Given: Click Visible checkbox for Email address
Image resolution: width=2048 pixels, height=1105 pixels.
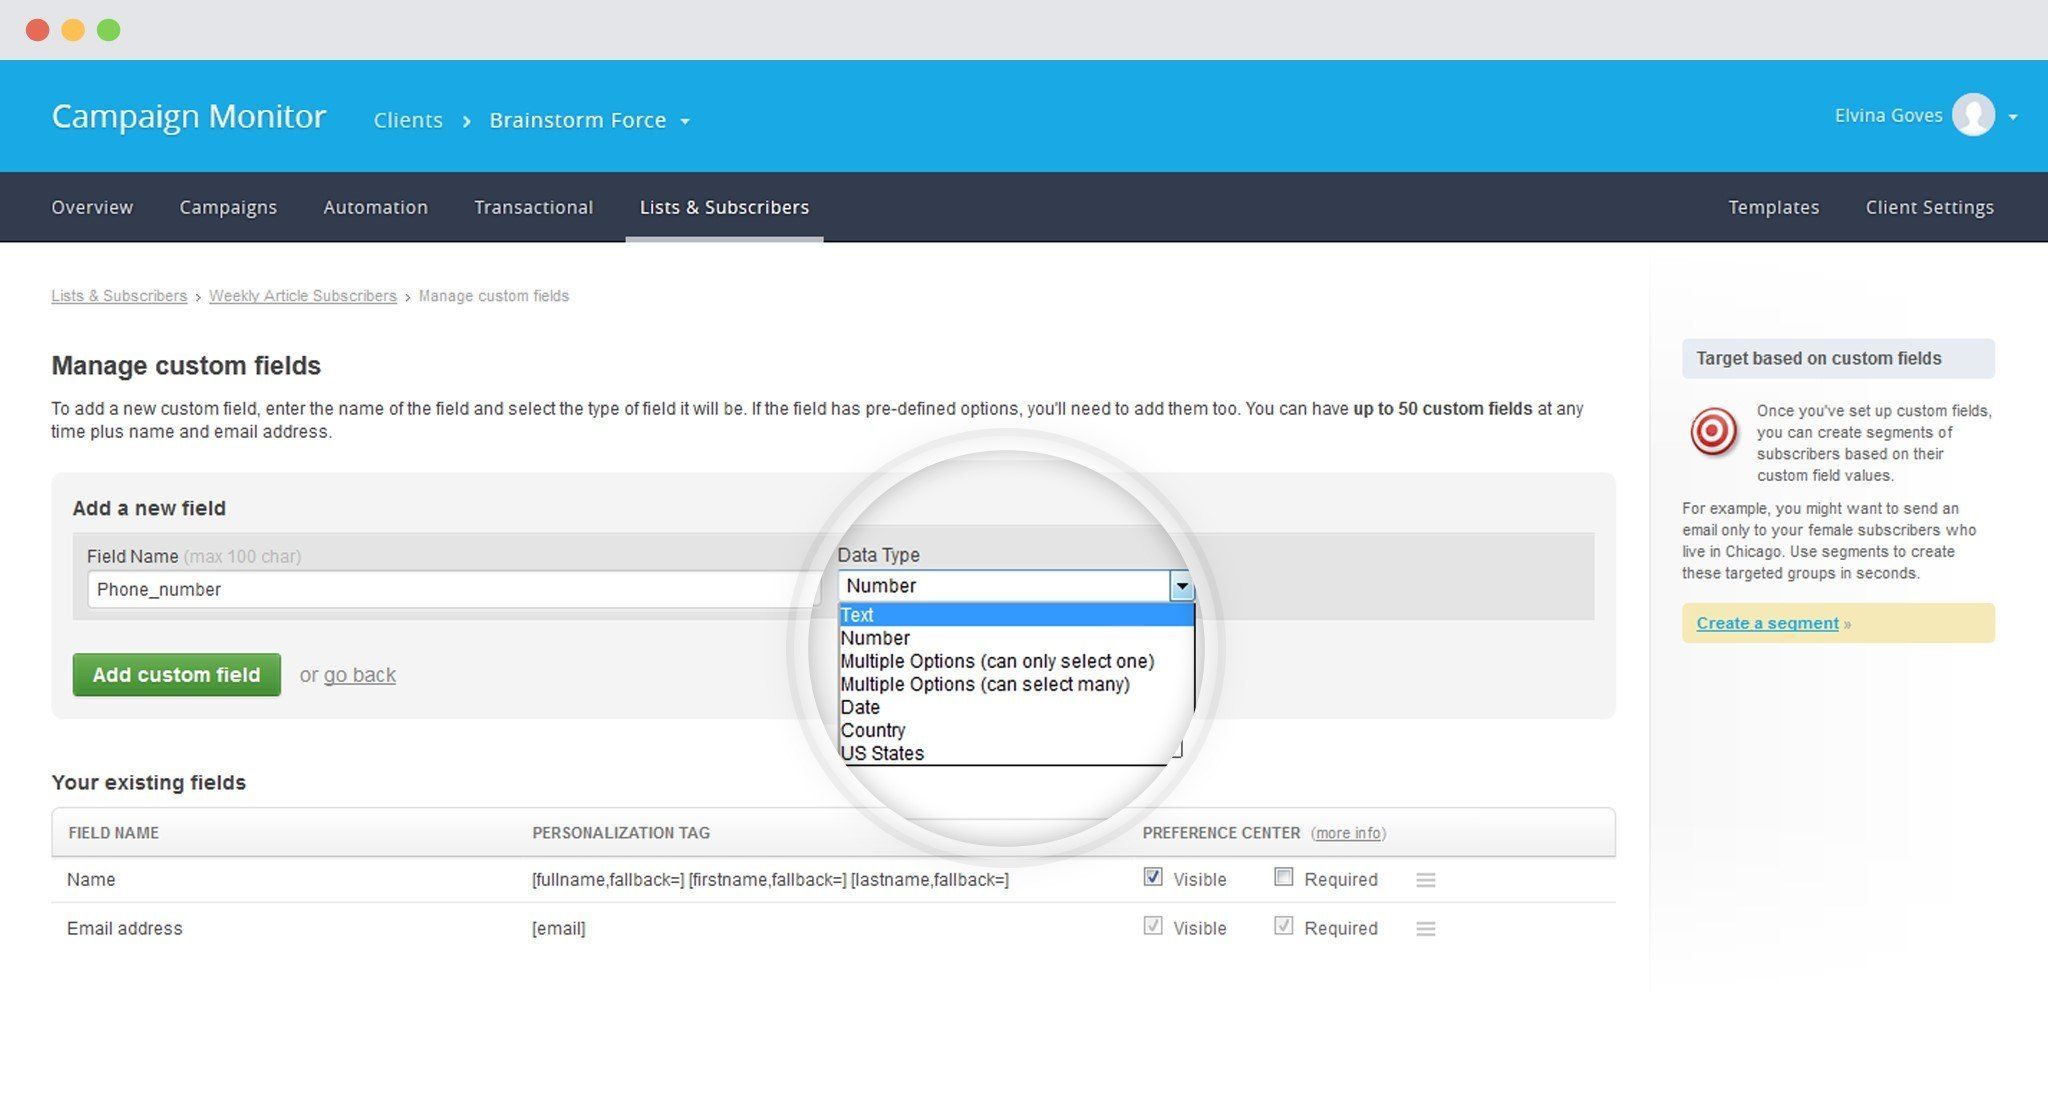Looking at the screenshot, I should coord(1153,926).
